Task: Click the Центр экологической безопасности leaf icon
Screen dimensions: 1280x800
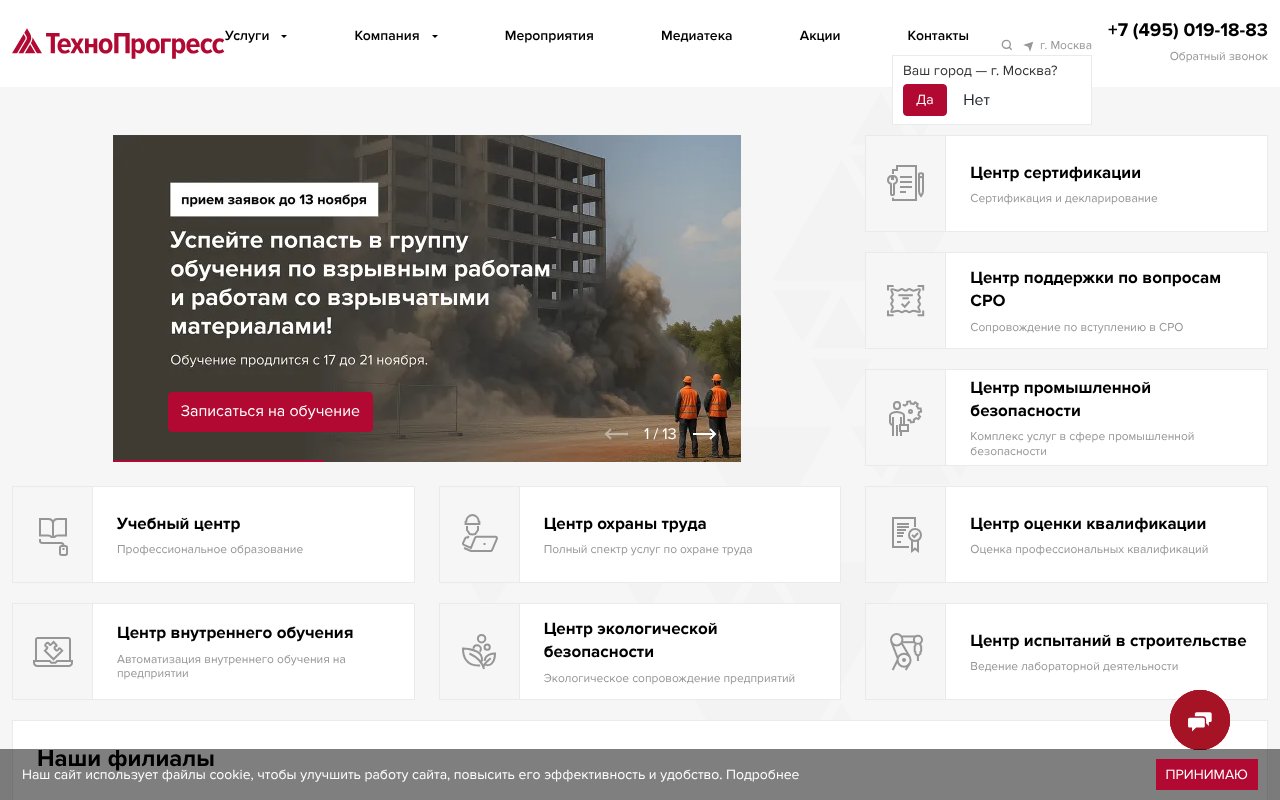Action: 478,651
